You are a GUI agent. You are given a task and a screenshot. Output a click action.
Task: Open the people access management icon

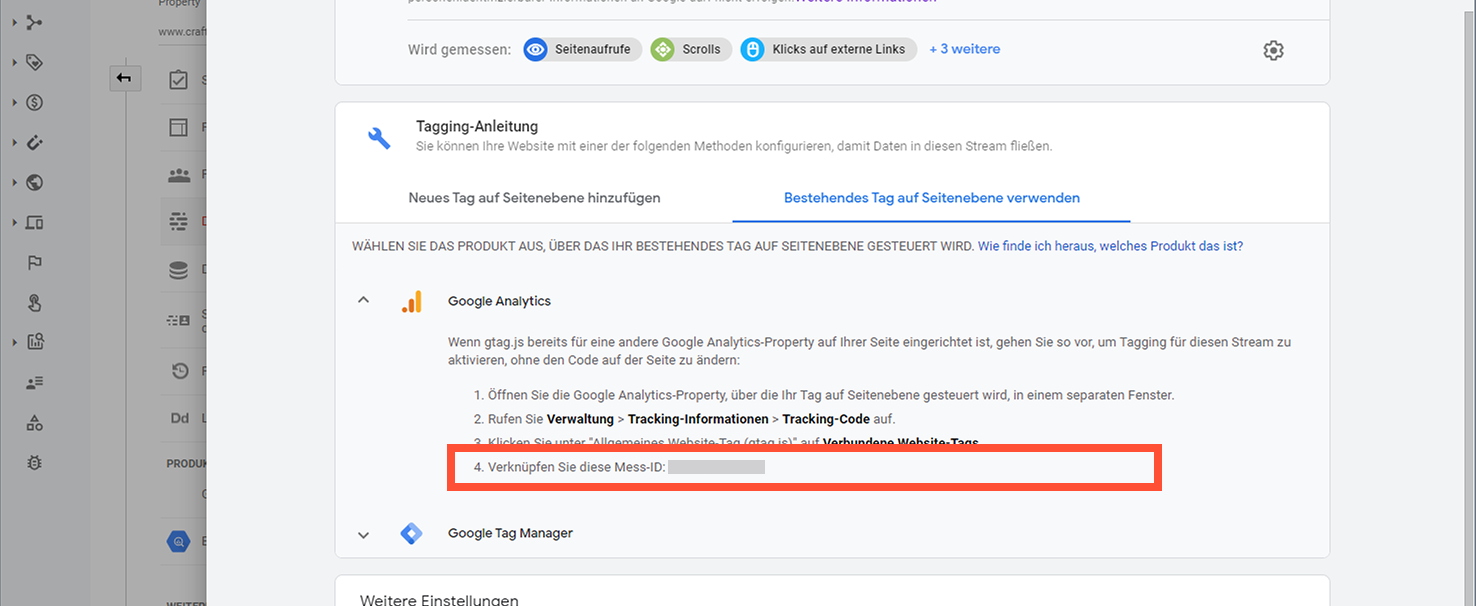tap(179, 175)
